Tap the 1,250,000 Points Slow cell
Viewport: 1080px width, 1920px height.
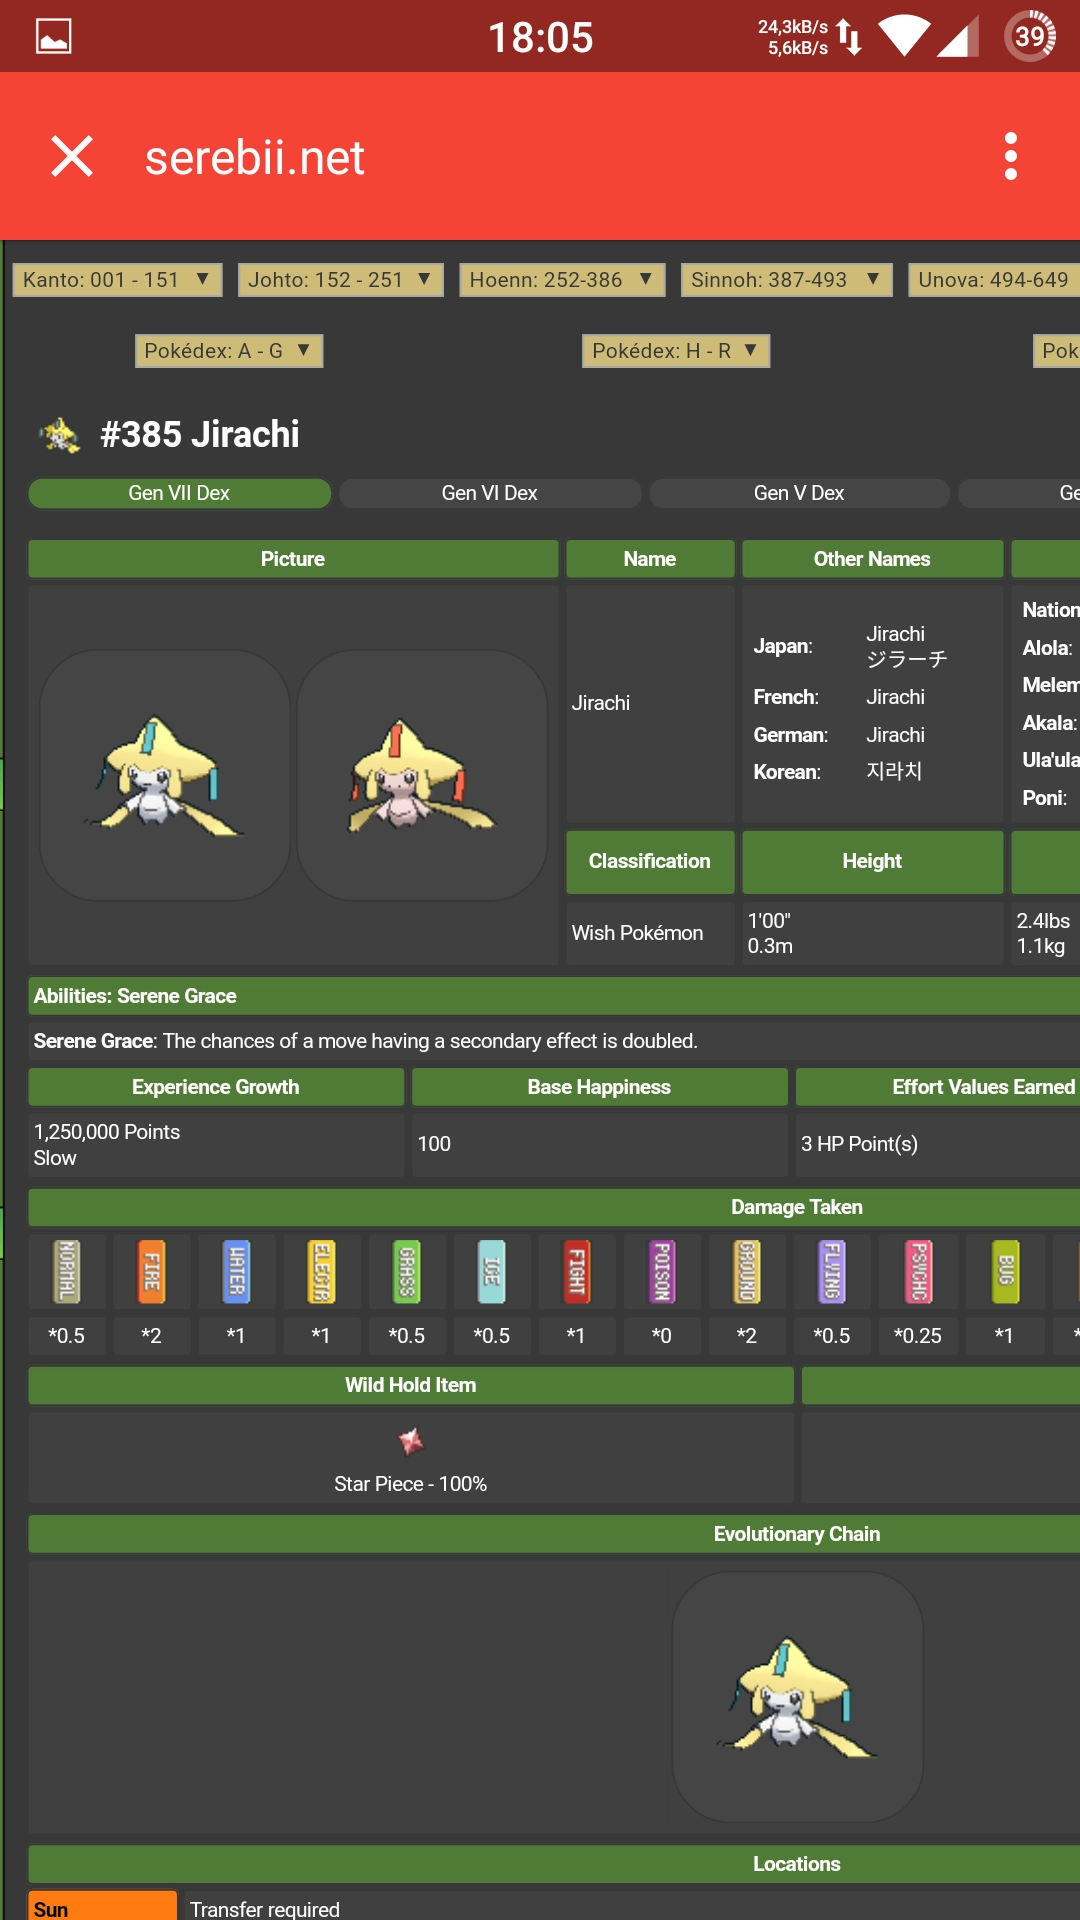216,1145
